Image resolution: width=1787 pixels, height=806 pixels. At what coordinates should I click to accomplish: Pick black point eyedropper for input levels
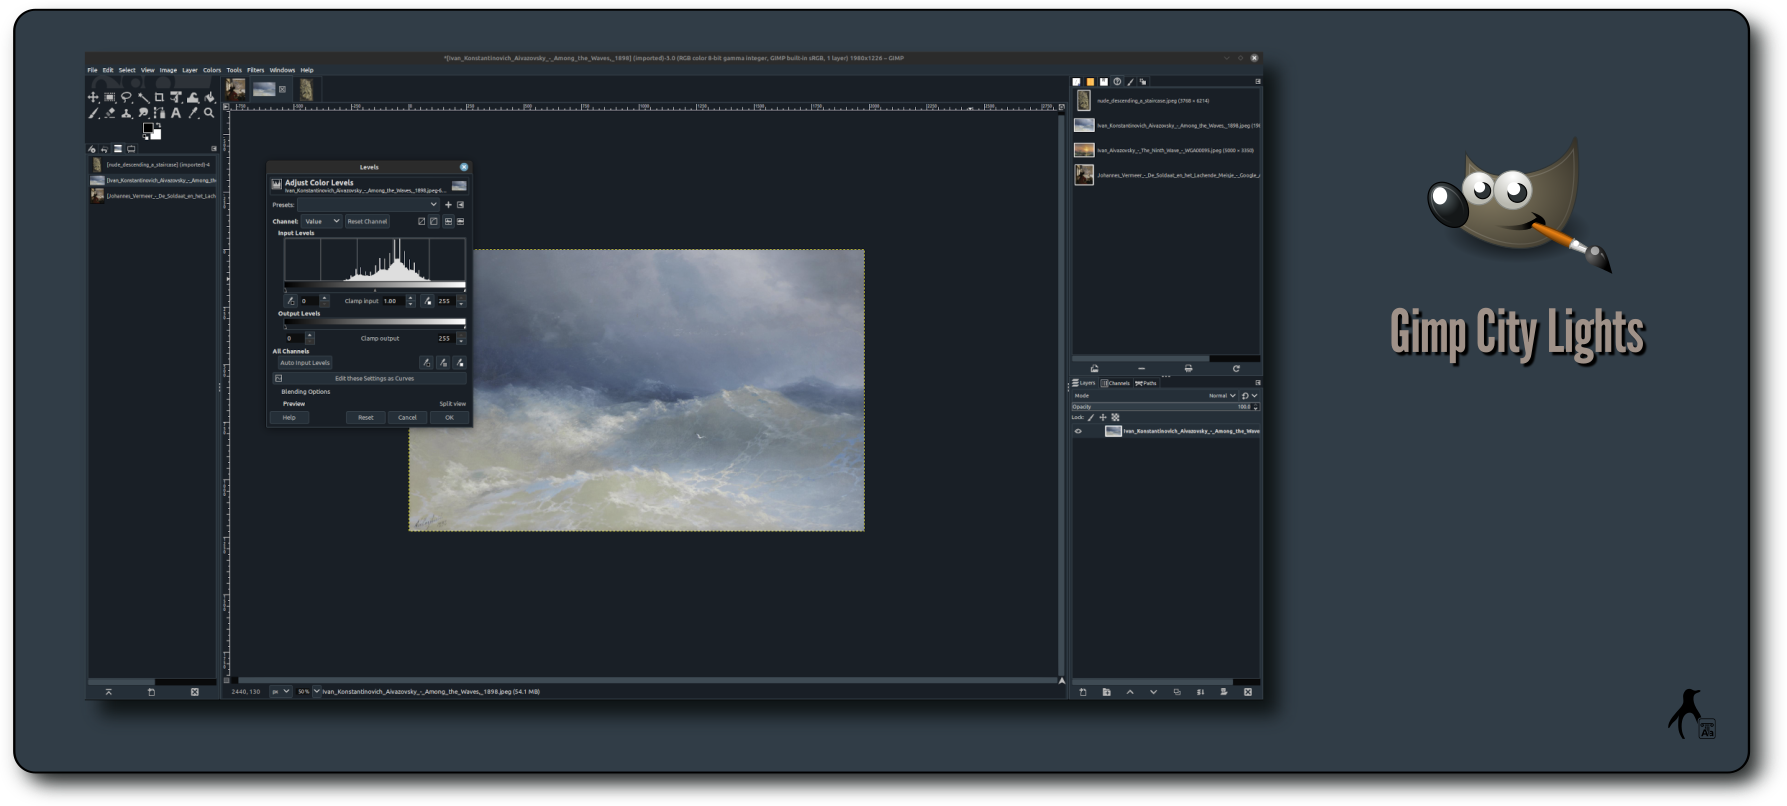[x=291, y=301]
